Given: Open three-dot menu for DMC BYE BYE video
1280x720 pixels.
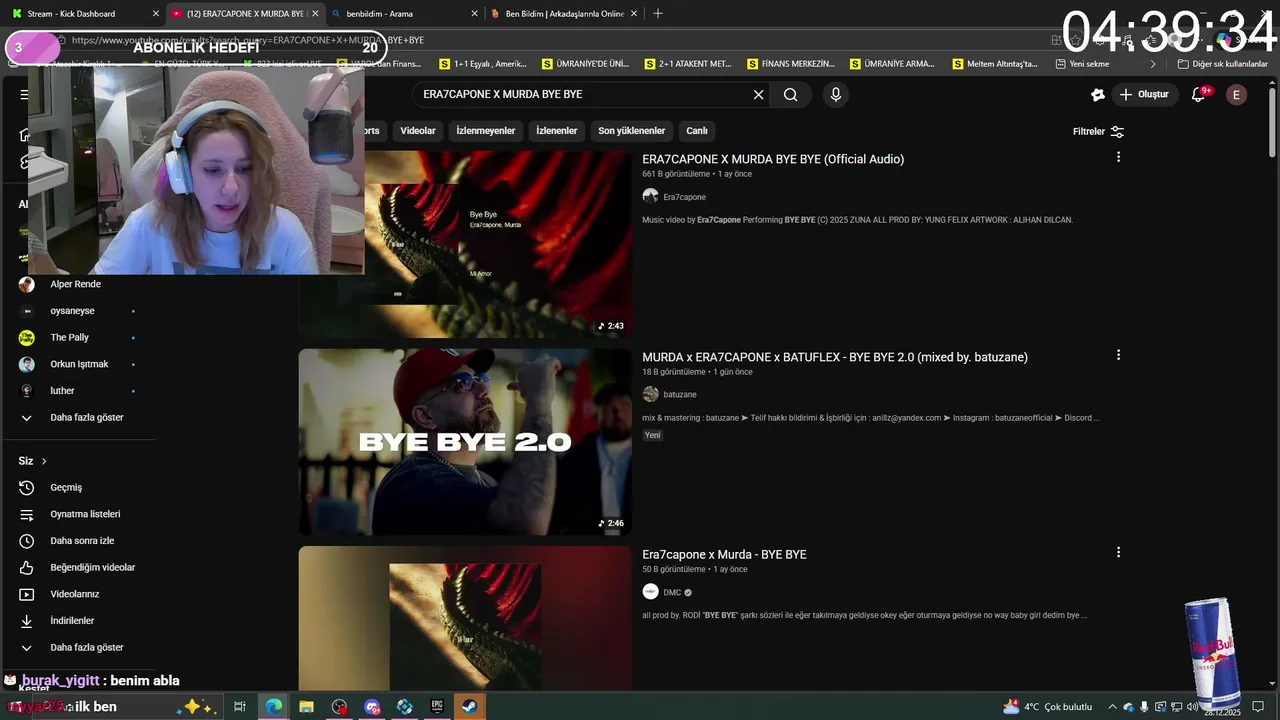Looking at the screenshot, I should (1118, 552).
